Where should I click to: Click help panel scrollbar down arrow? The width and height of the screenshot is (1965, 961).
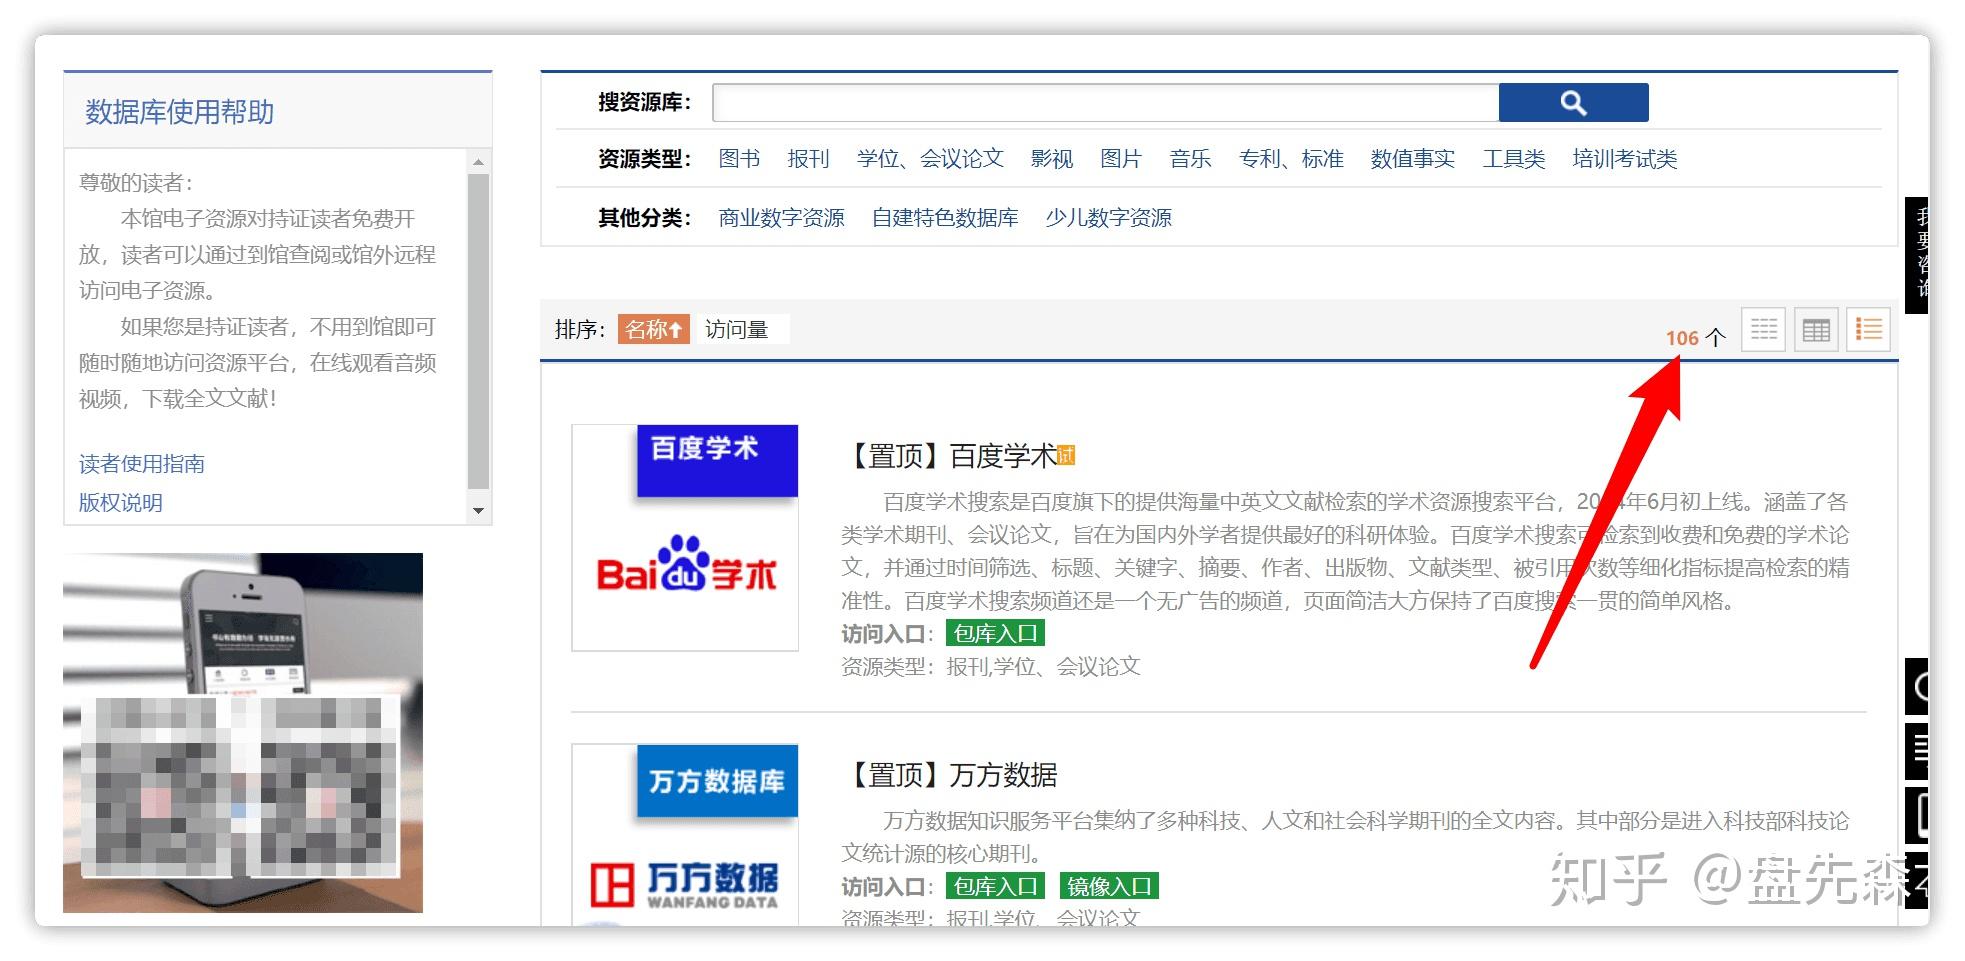pyautogui.click(x=478, y=511)
